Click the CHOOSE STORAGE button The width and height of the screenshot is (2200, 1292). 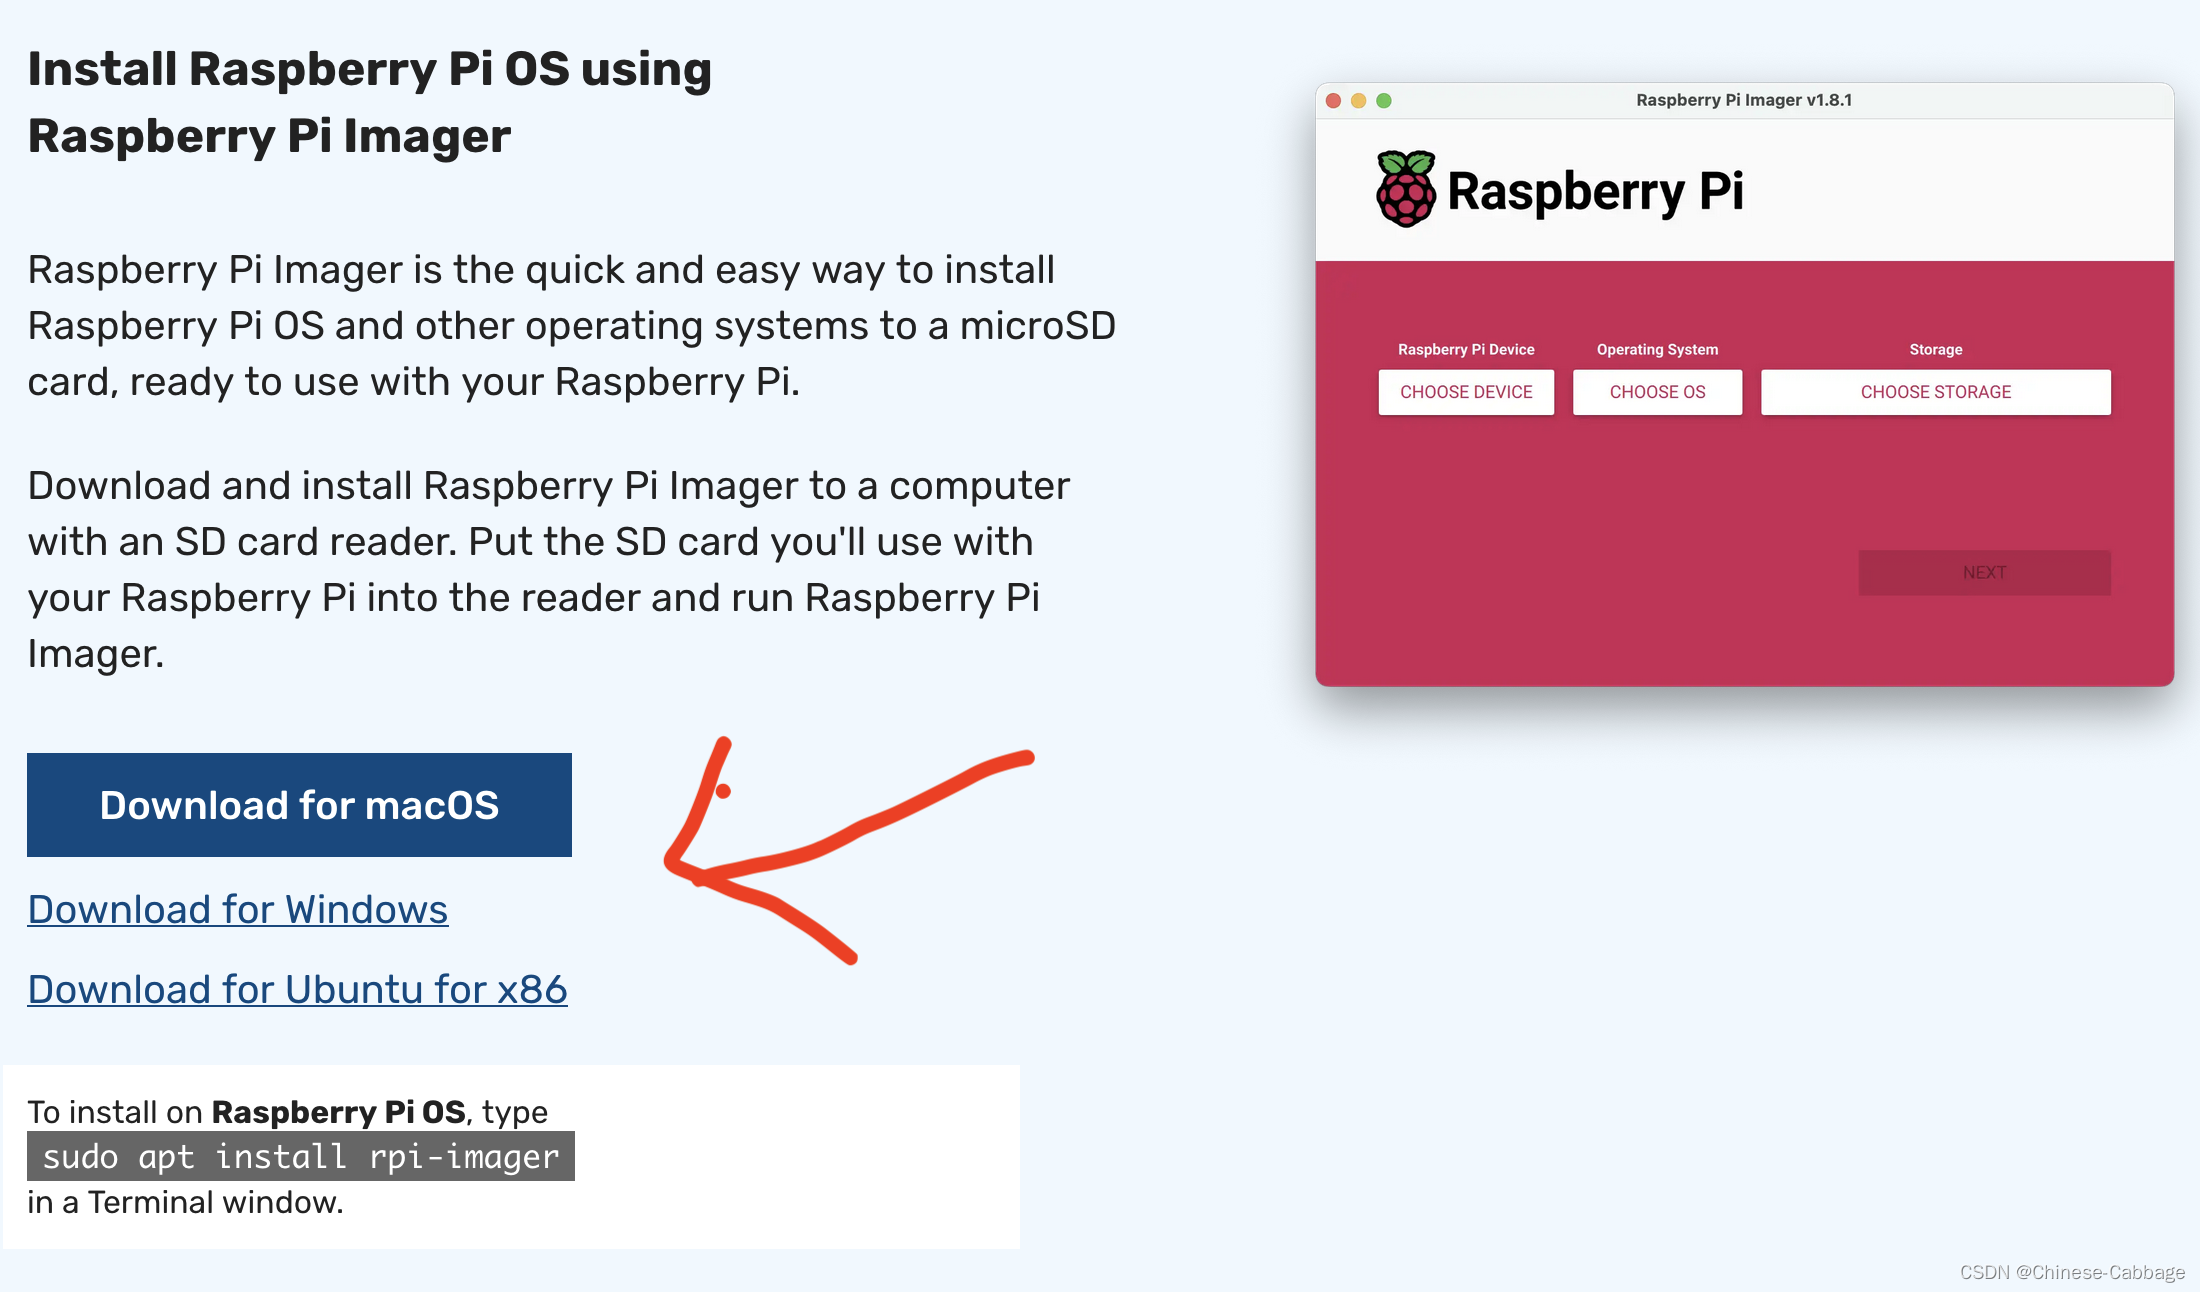point(1935,392)
